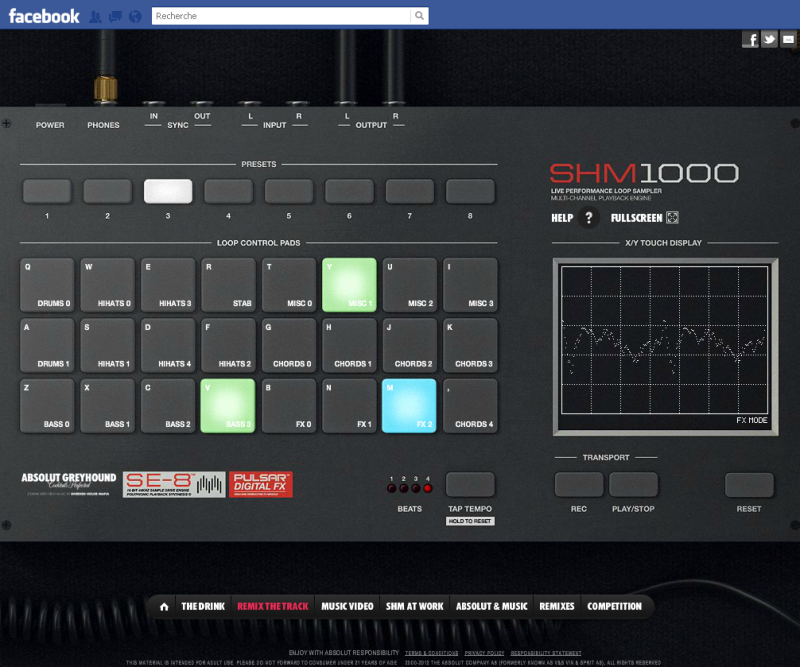
Task: Deselect the lit preset 3 button
Action: (168, 191)
